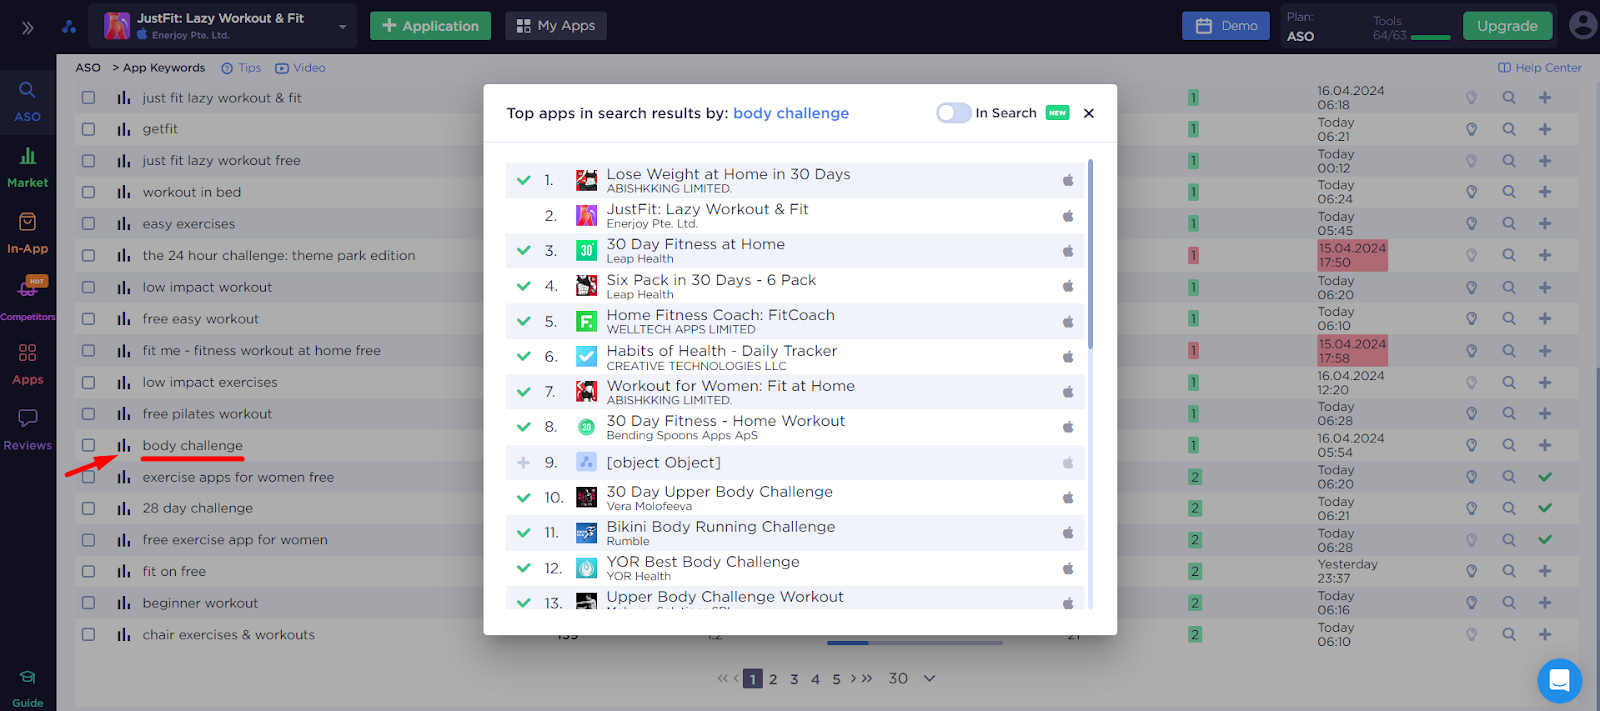Go to page 4 of keywords
Image resolution: width=1600 pixels, height=711 pixels.
[815, 679]
